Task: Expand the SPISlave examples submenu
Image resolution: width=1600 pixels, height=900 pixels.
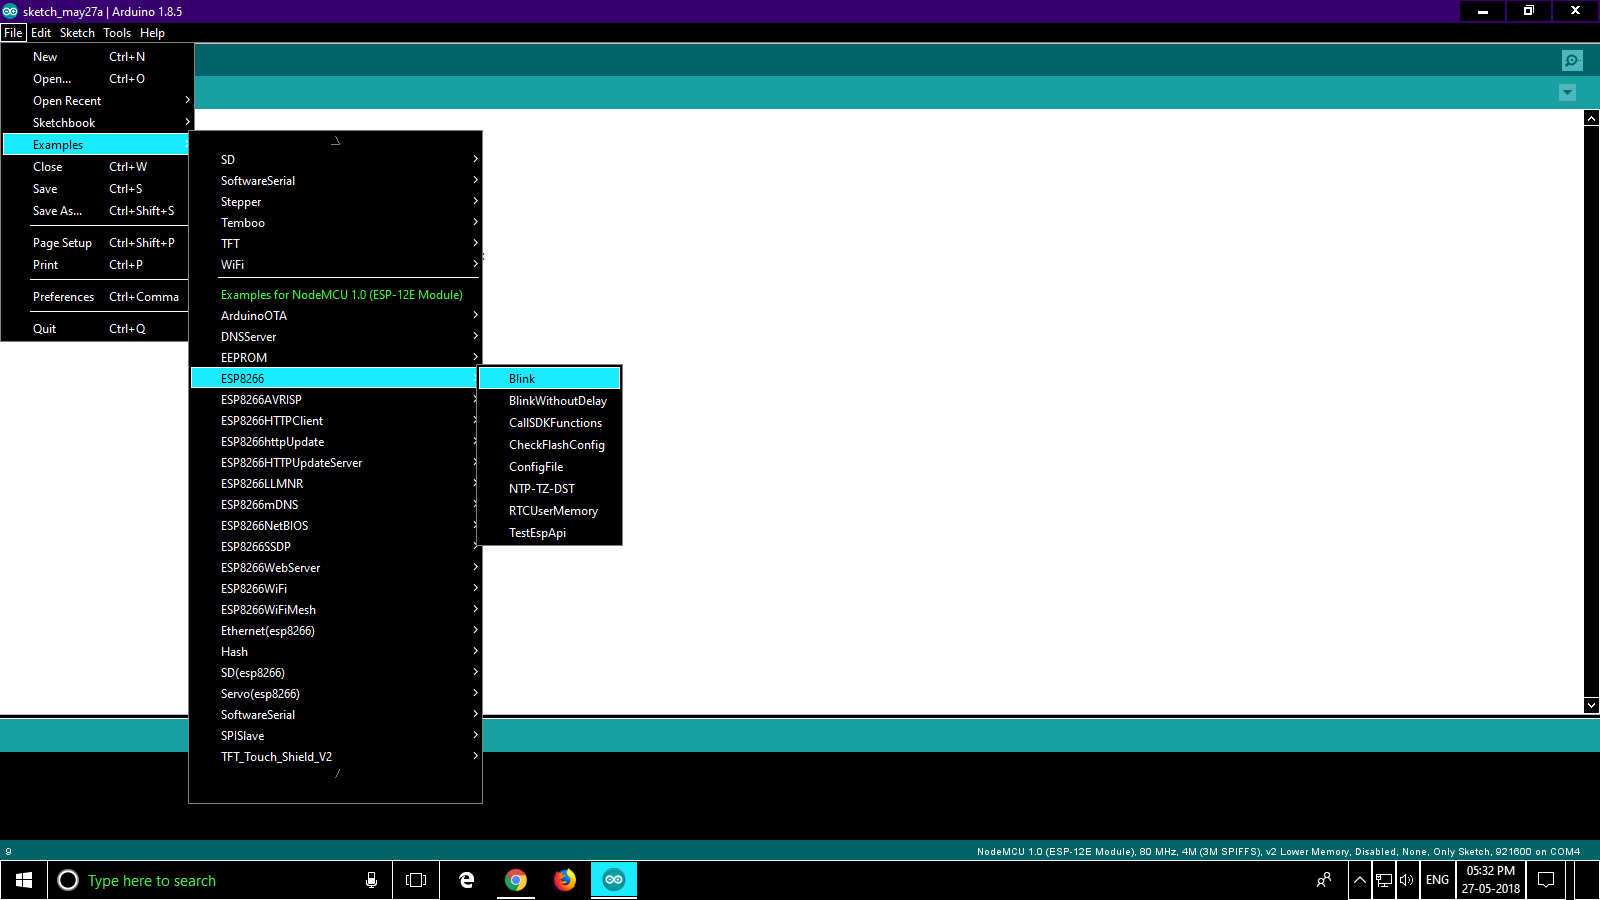Action: [335, 736]
